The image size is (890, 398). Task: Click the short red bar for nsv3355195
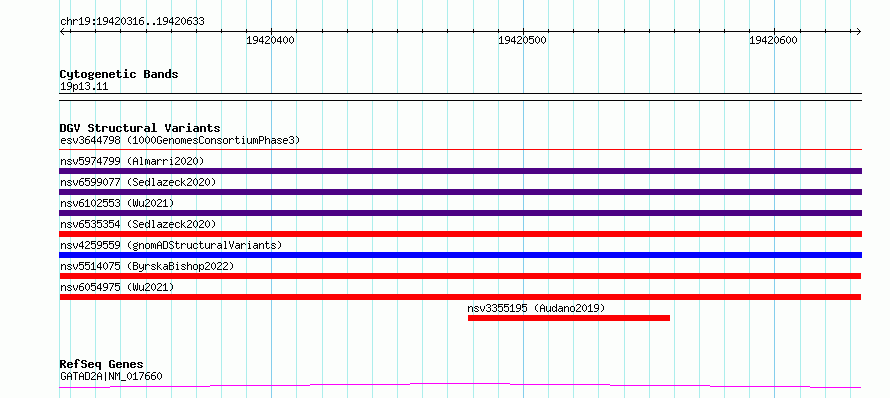coord(569,318)
